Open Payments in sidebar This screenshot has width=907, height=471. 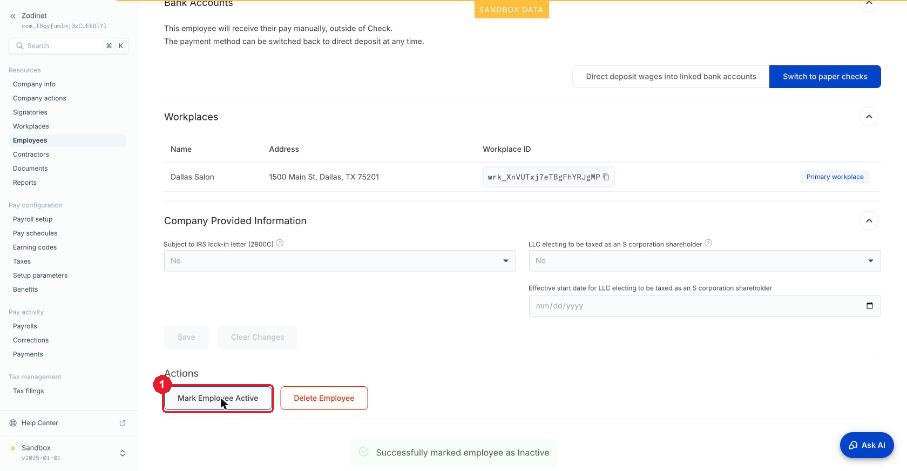[x=28, y=354]
